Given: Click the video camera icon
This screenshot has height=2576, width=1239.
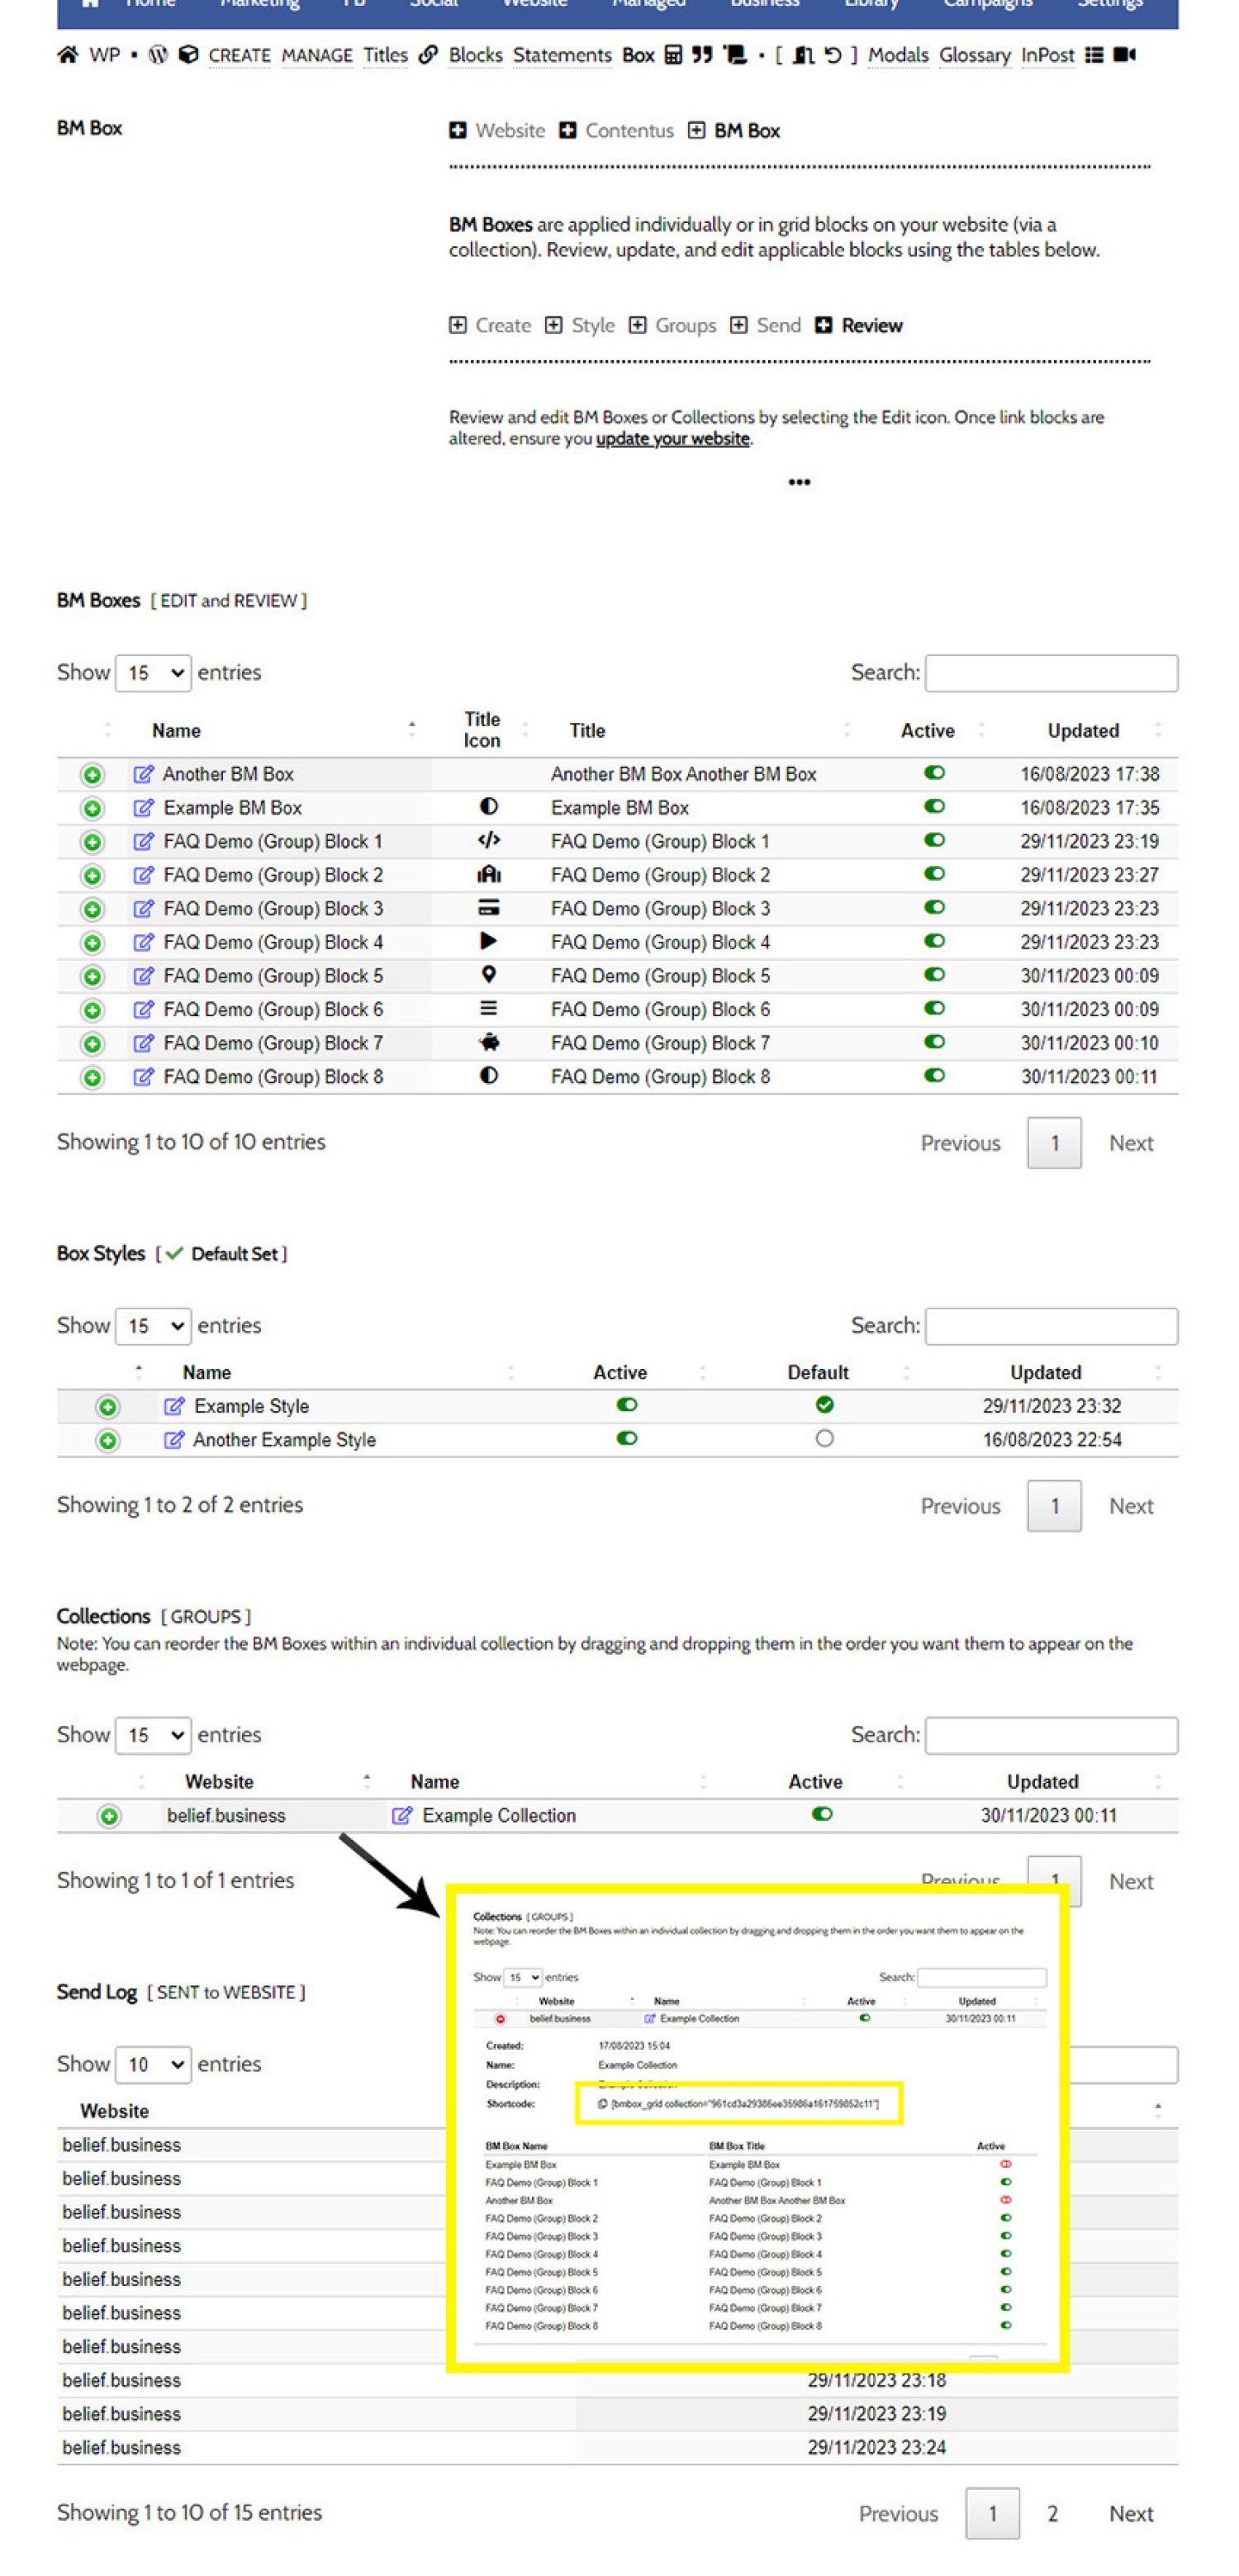Looking at the screenshot, I should click(x=1124, y=55).
